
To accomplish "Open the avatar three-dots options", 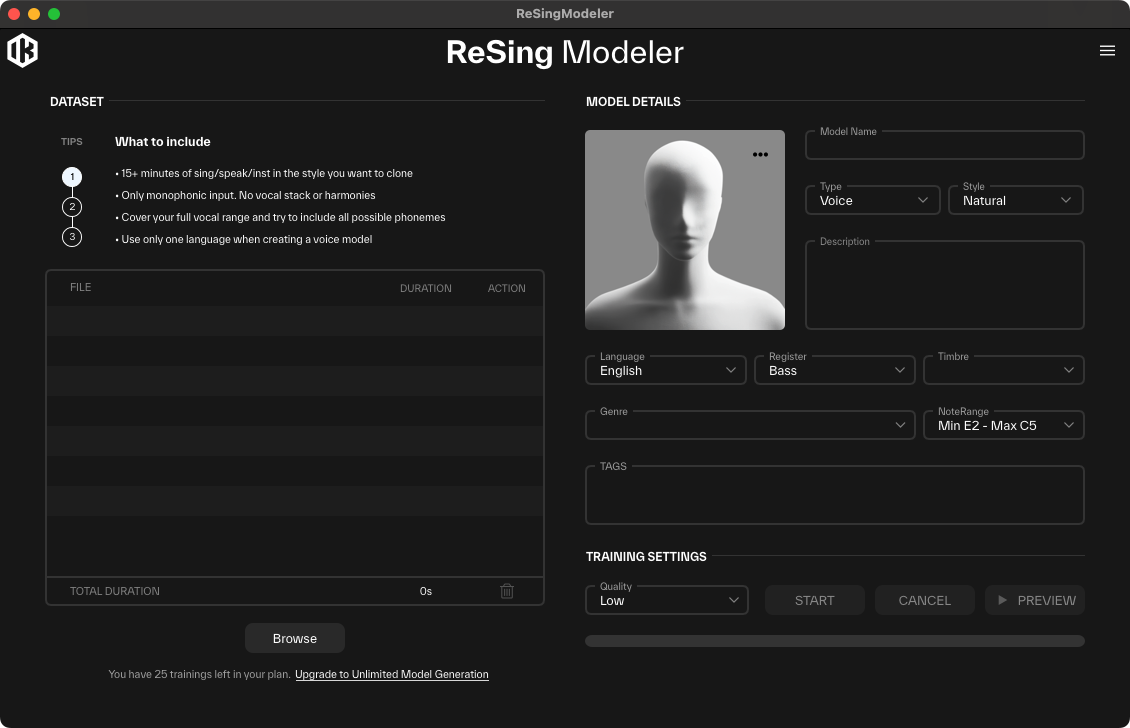I will coord(760,155).
